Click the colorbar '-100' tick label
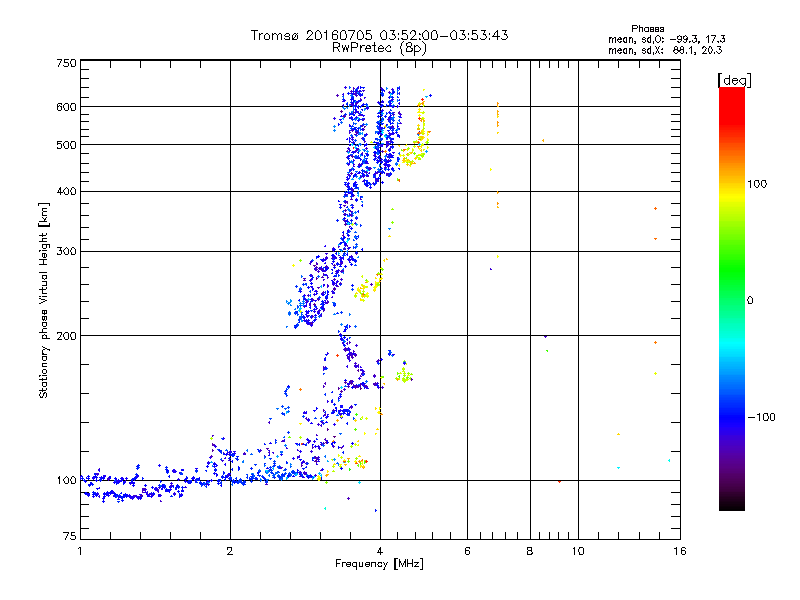Image resolution: width=800 pixels, height=600 pixels. 762,417
